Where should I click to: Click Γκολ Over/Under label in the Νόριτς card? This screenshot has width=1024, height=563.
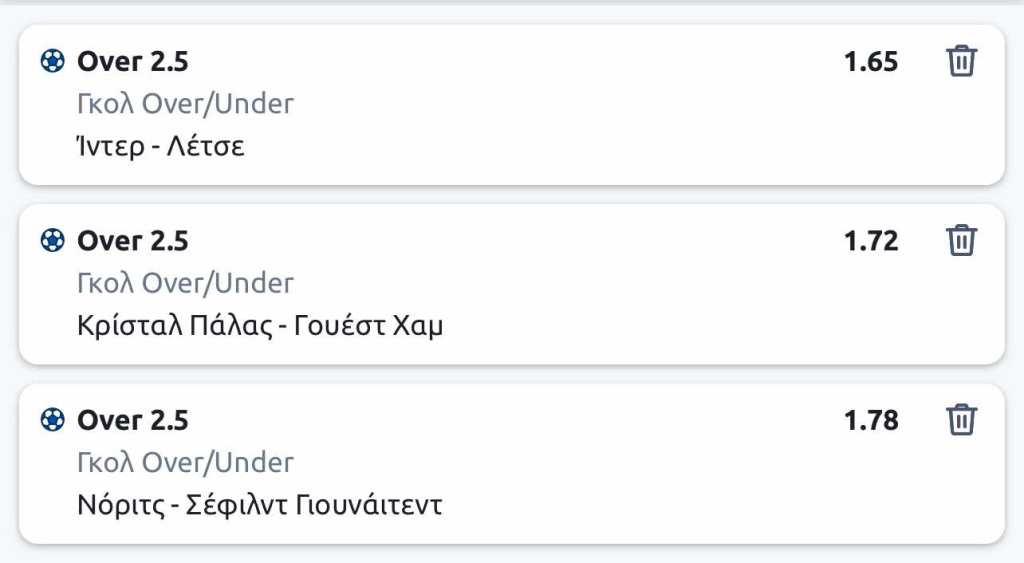(185, 462)
